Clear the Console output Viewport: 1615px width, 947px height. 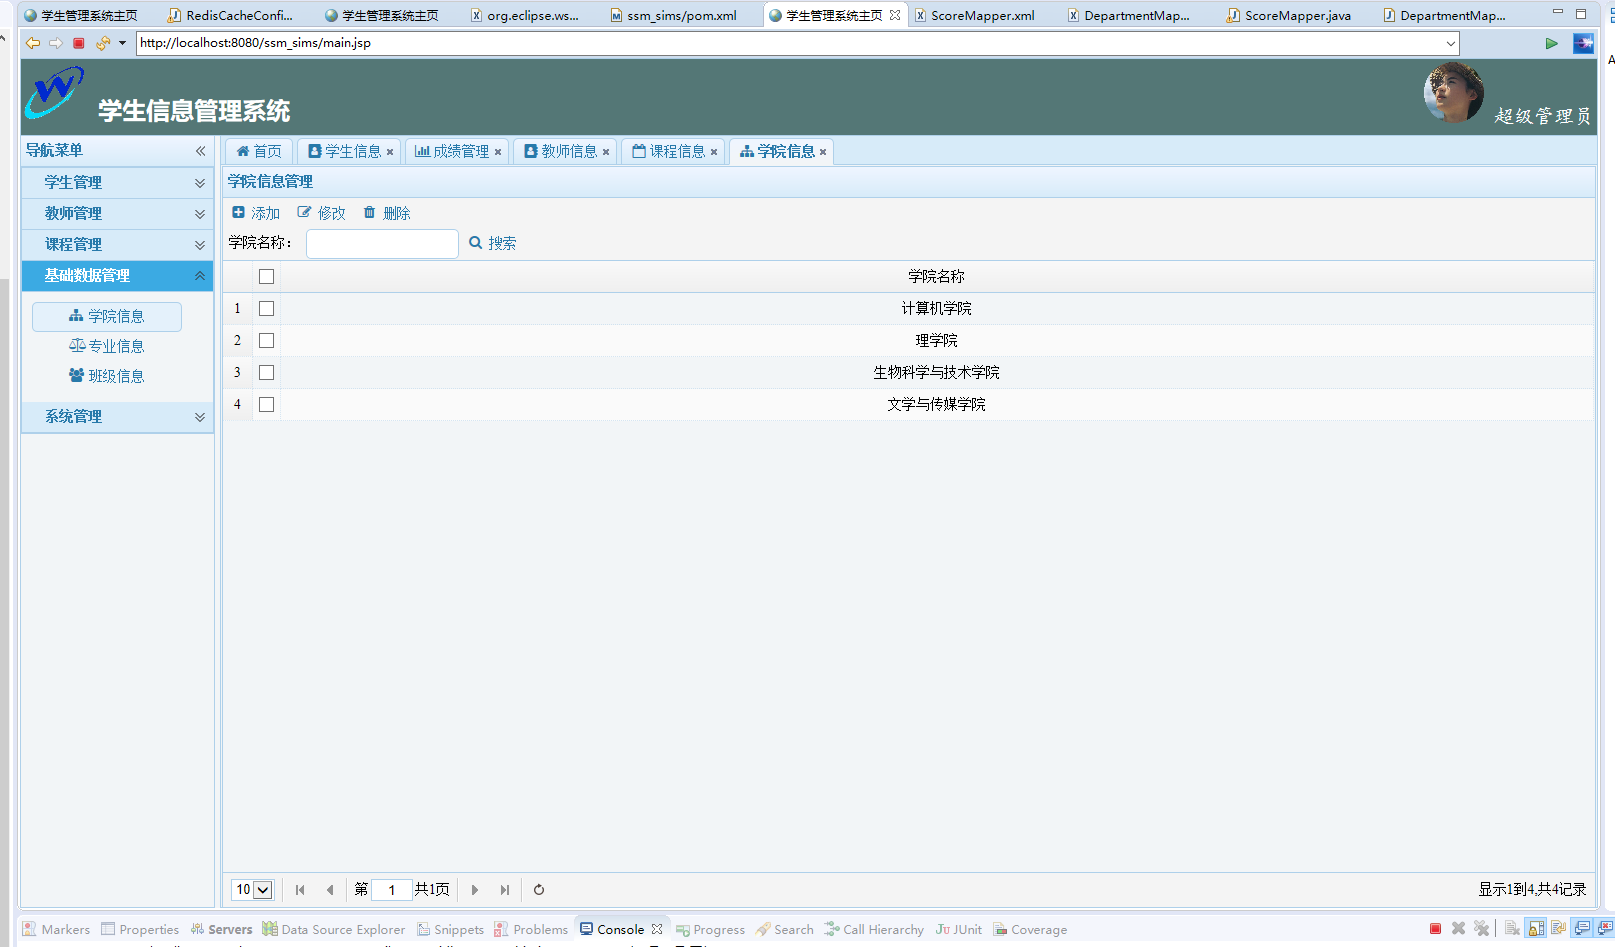coord(1512,929)
